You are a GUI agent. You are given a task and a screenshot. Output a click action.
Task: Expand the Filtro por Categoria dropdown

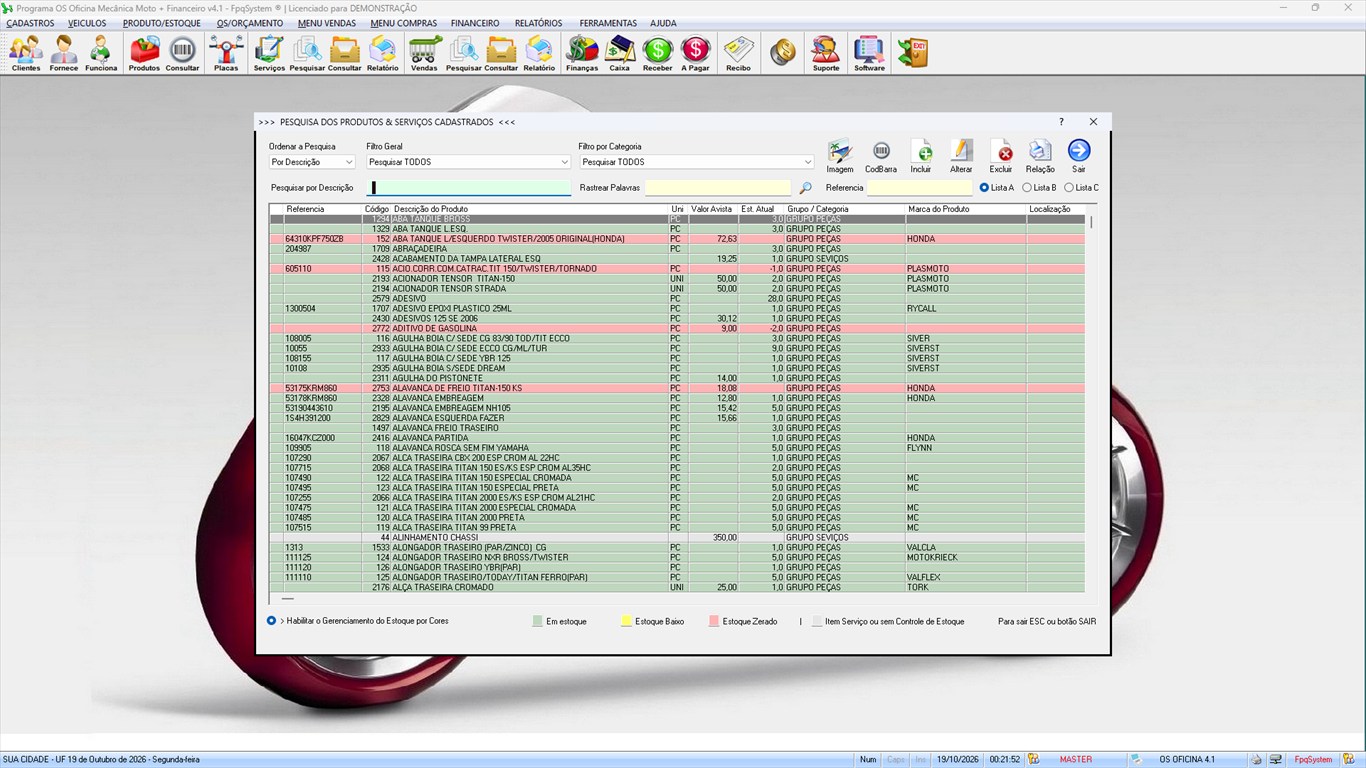[808, 162]
